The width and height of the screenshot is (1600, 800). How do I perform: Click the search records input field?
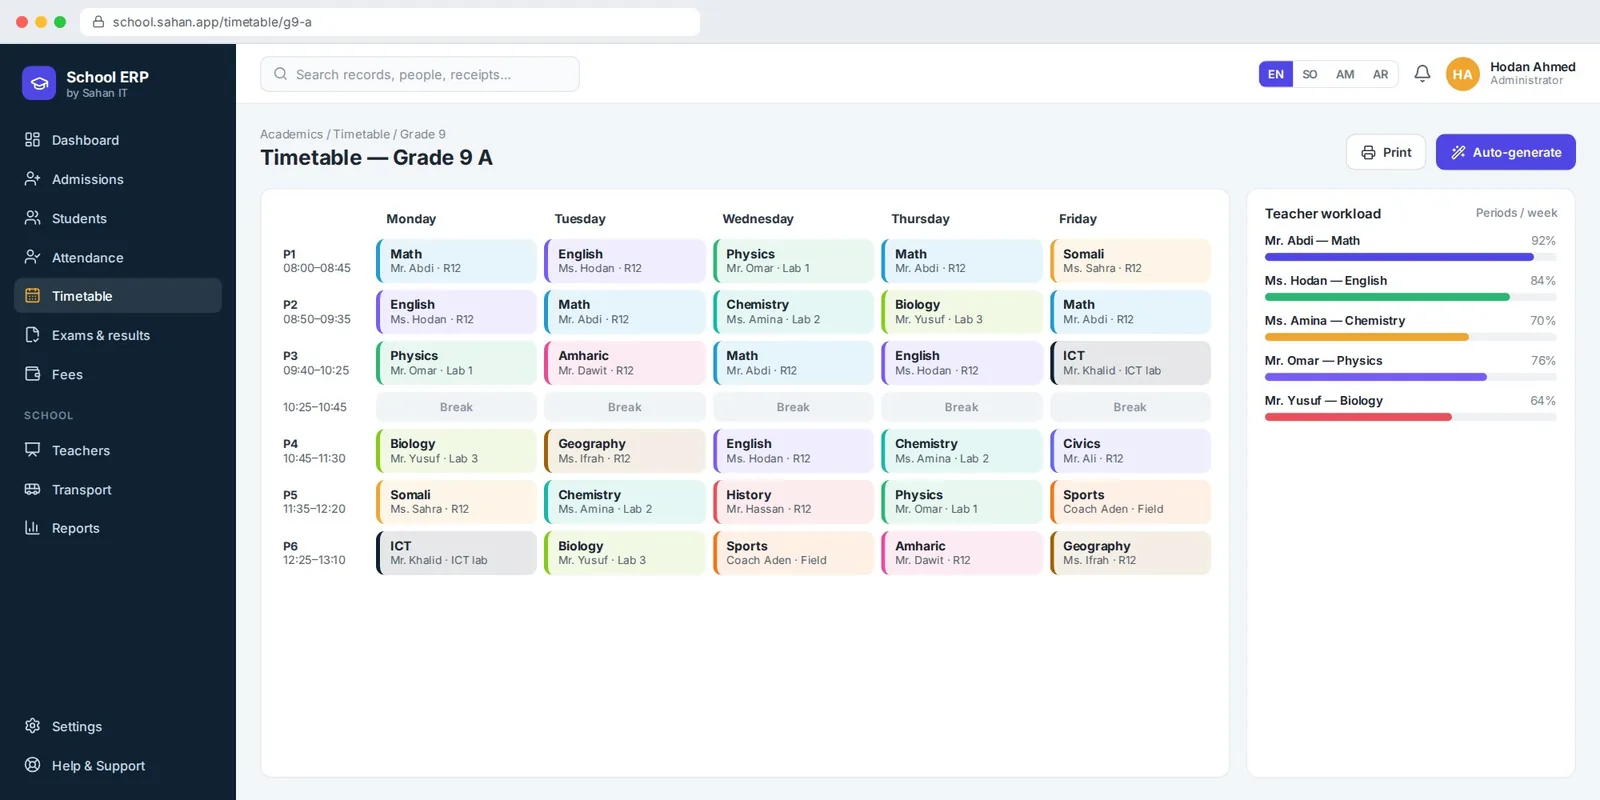click(x=420, y=74)
